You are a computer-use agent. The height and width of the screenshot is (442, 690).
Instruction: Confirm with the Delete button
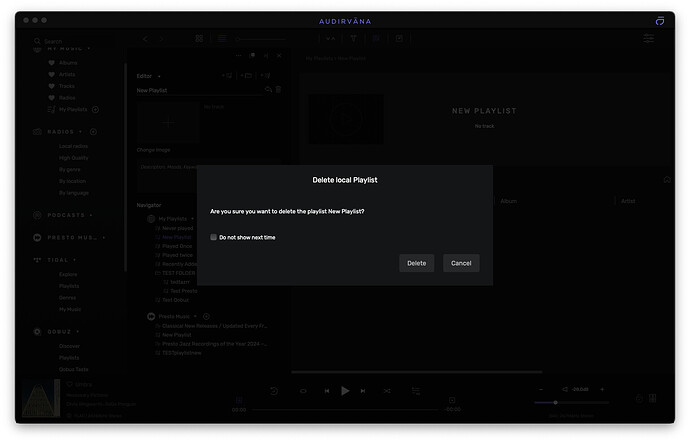pos(416,263)
